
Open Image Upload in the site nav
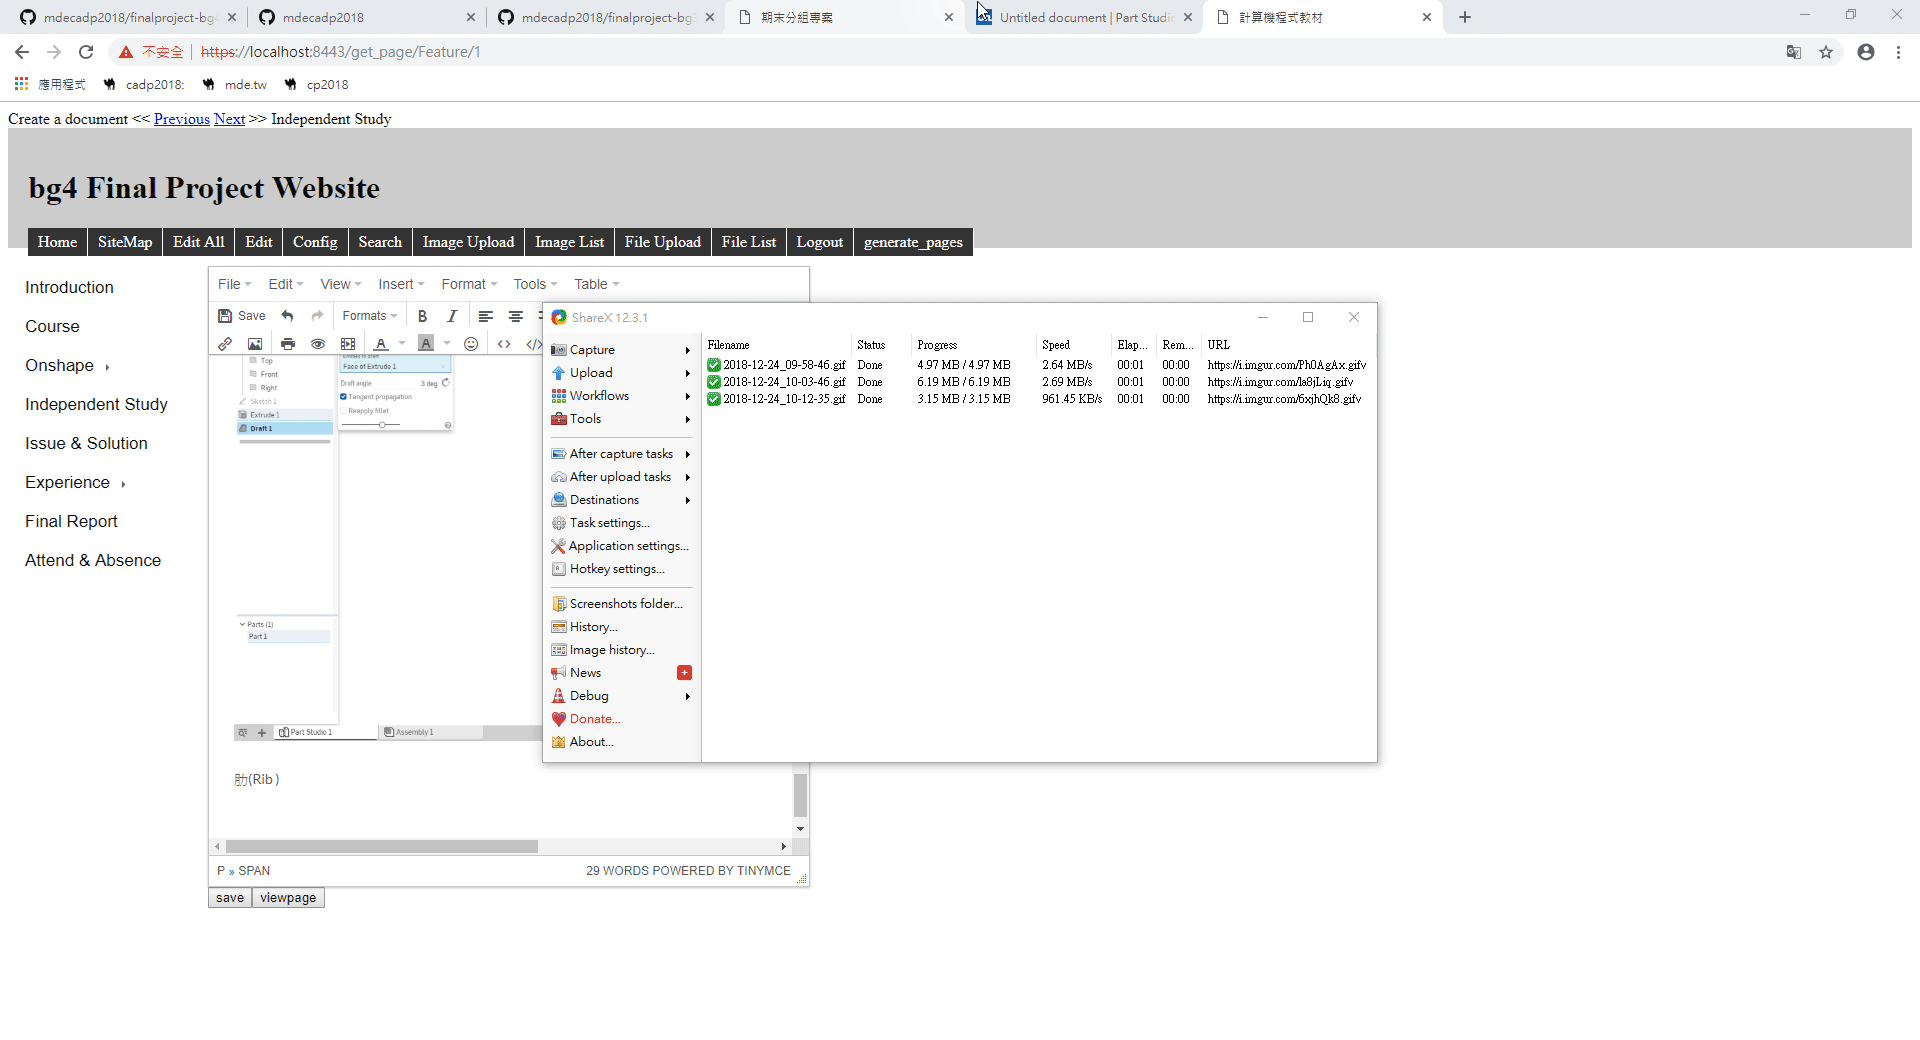(468, 242)
